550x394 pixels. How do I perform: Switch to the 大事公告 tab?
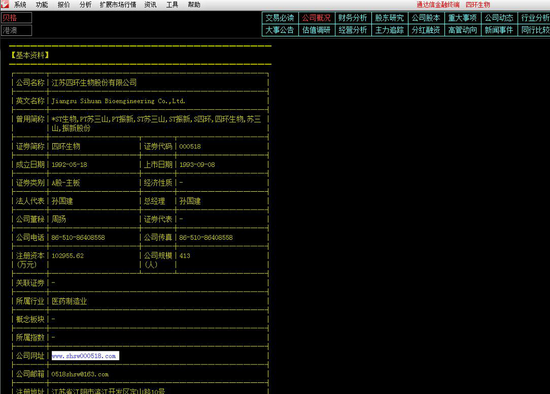click(280, 30)
